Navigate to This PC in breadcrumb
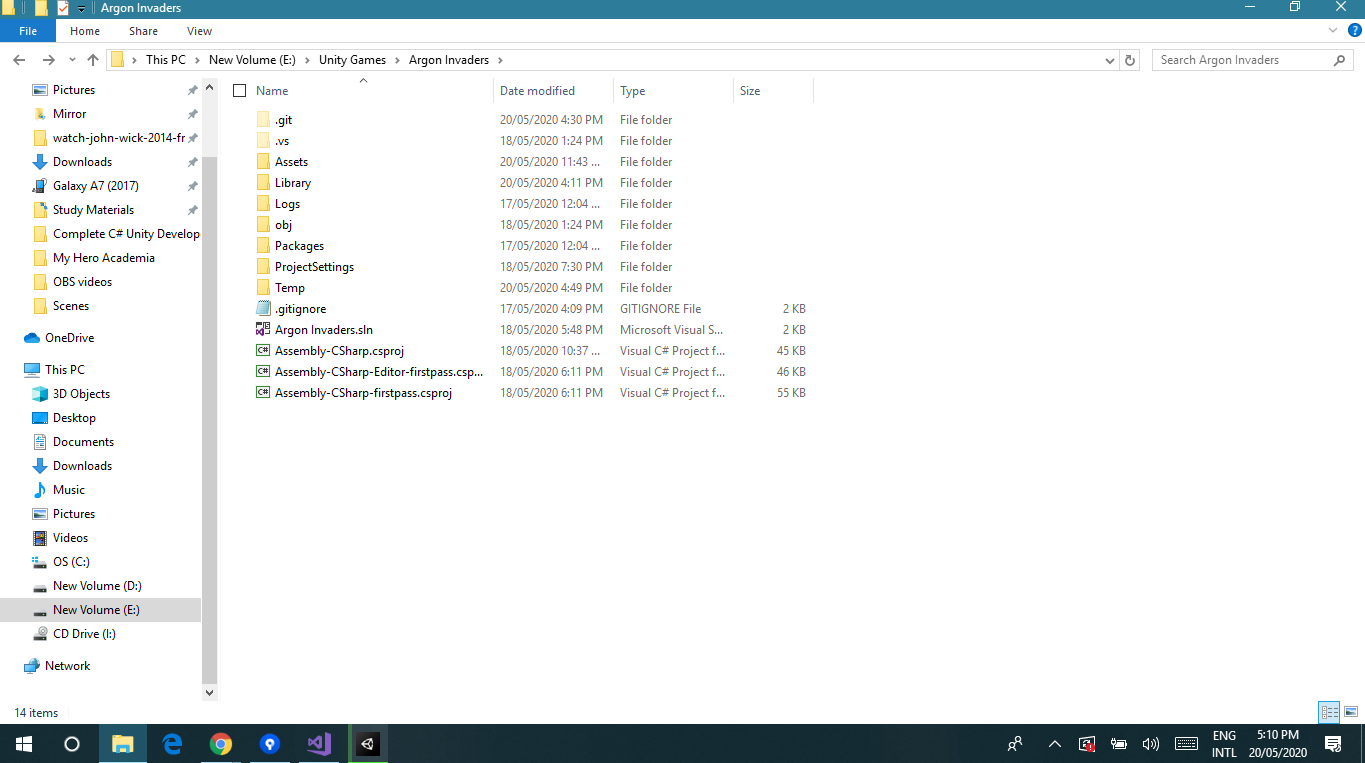The width and height of the screenshot is (1365, 763). click(165, 60)
